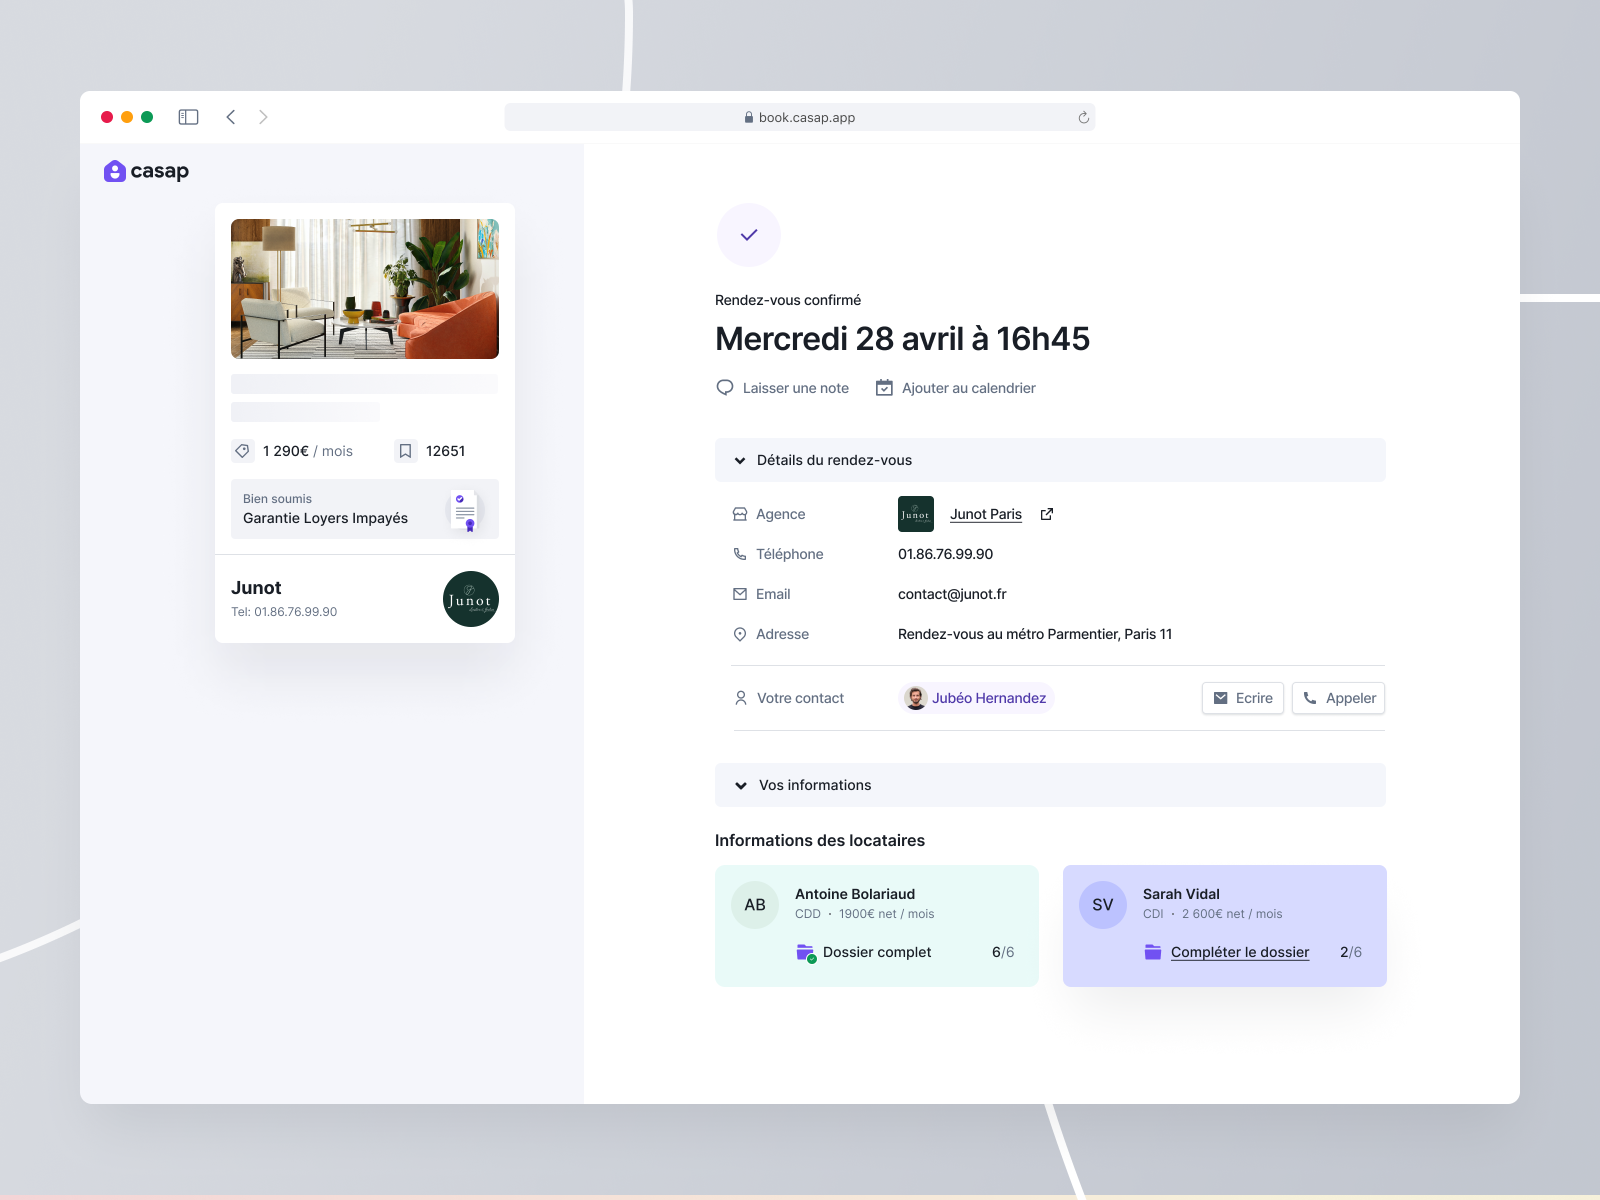
Task: Click phone number 01.86.76.99.90 in details
Action: click(x=946, y=554)
